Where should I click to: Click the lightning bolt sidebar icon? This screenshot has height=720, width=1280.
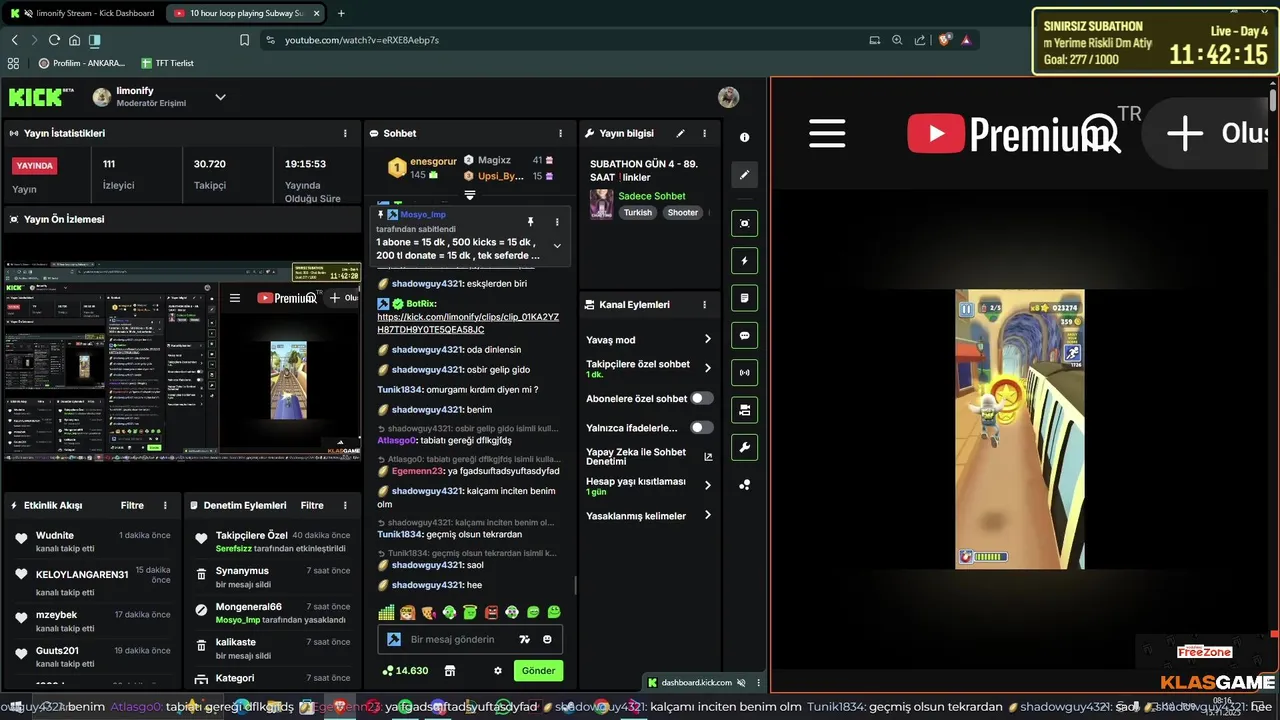[x=744, y=261]
